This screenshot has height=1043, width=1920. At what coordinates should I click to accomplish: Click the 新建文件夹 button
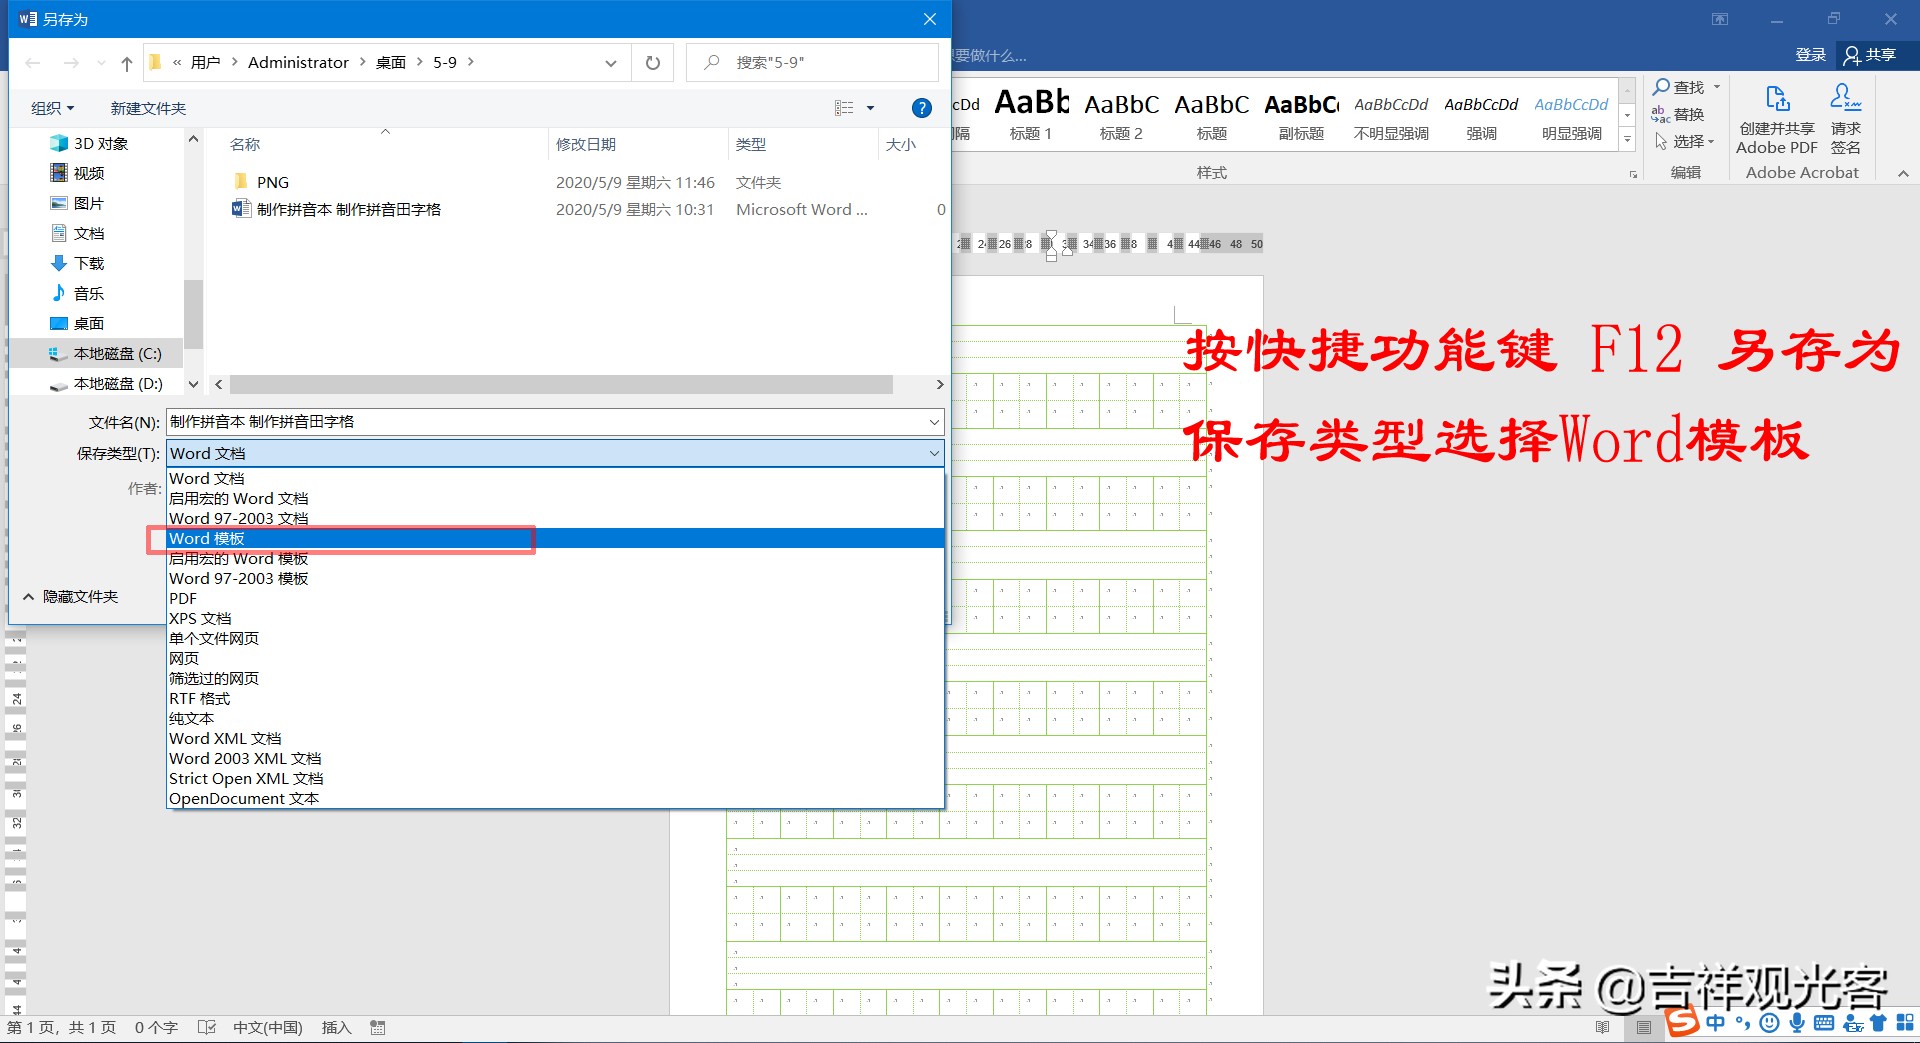tap(147, 107)
